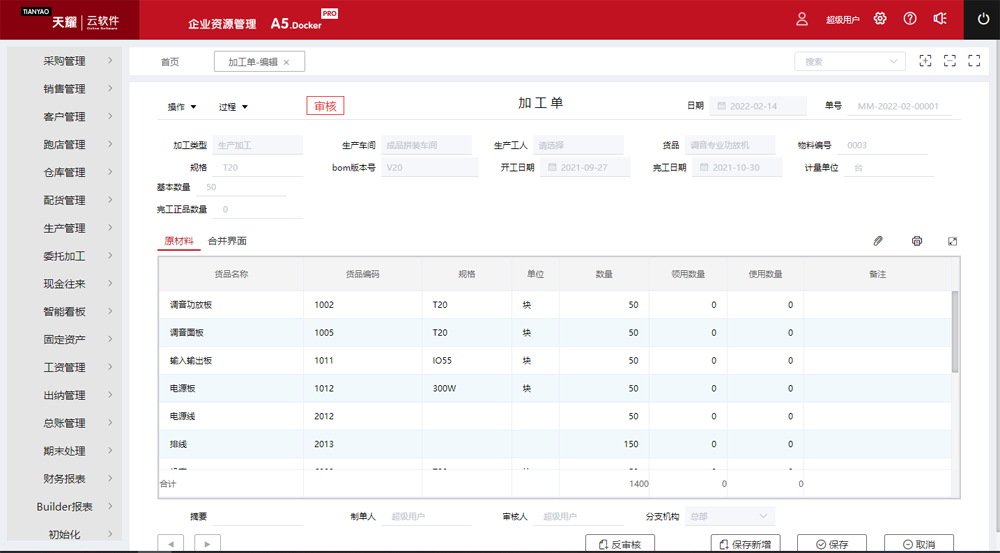Click the power logout icon
Viewport: 1000px width, 553px height.
point(983,19)
